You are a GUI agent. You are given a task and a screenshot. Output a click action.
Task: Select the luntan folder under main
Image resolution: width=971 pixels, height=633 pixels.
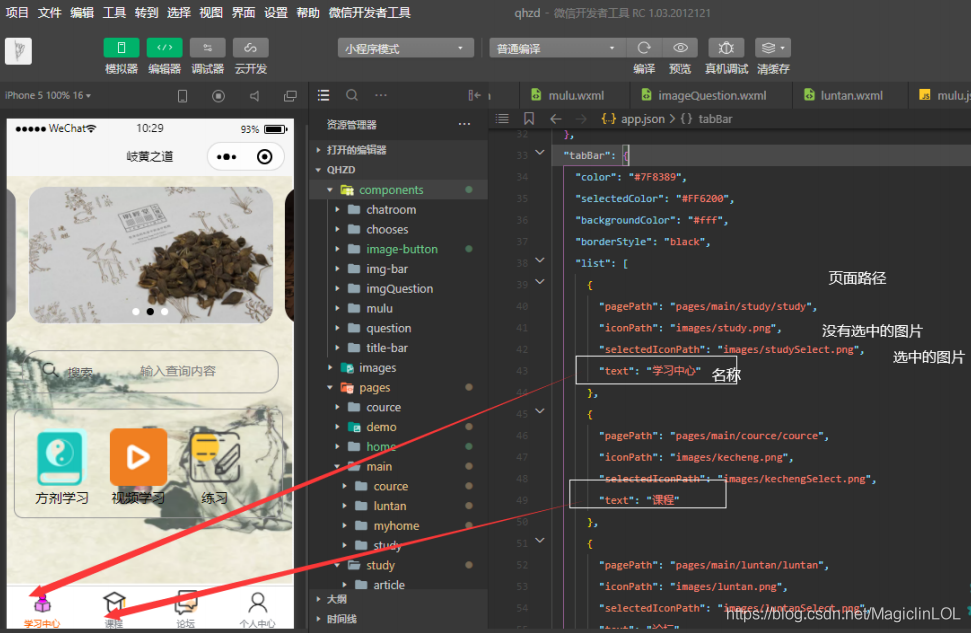coord(389,506)
